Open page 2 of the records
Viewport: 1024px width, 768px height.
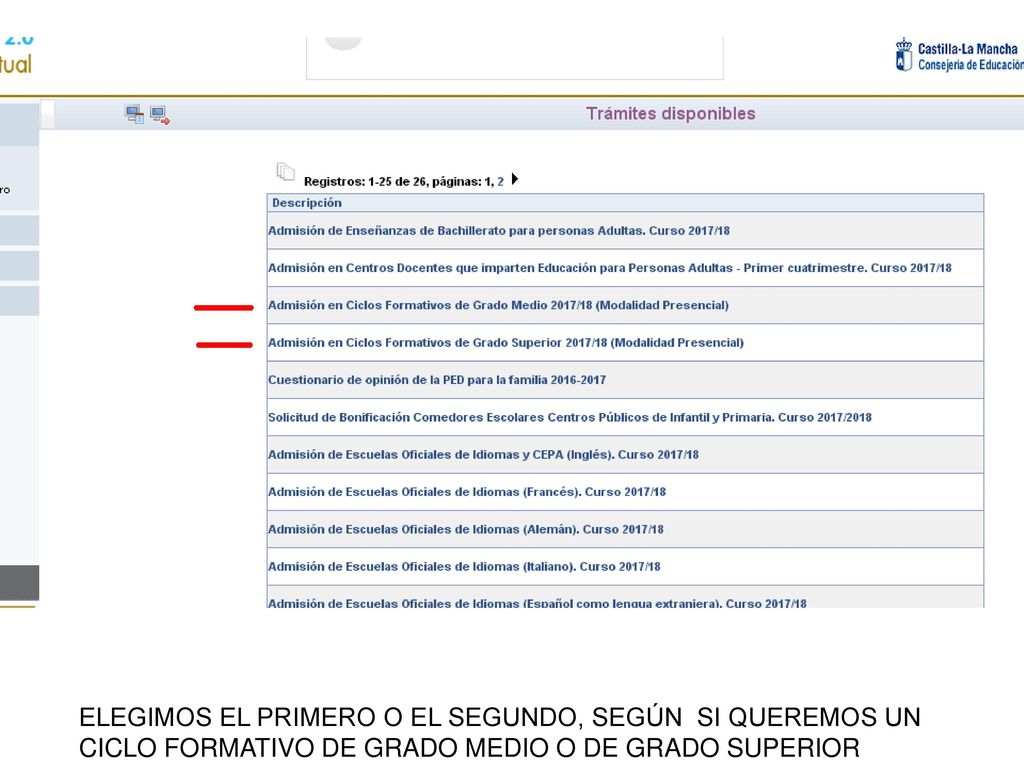(x=500, y=182)
